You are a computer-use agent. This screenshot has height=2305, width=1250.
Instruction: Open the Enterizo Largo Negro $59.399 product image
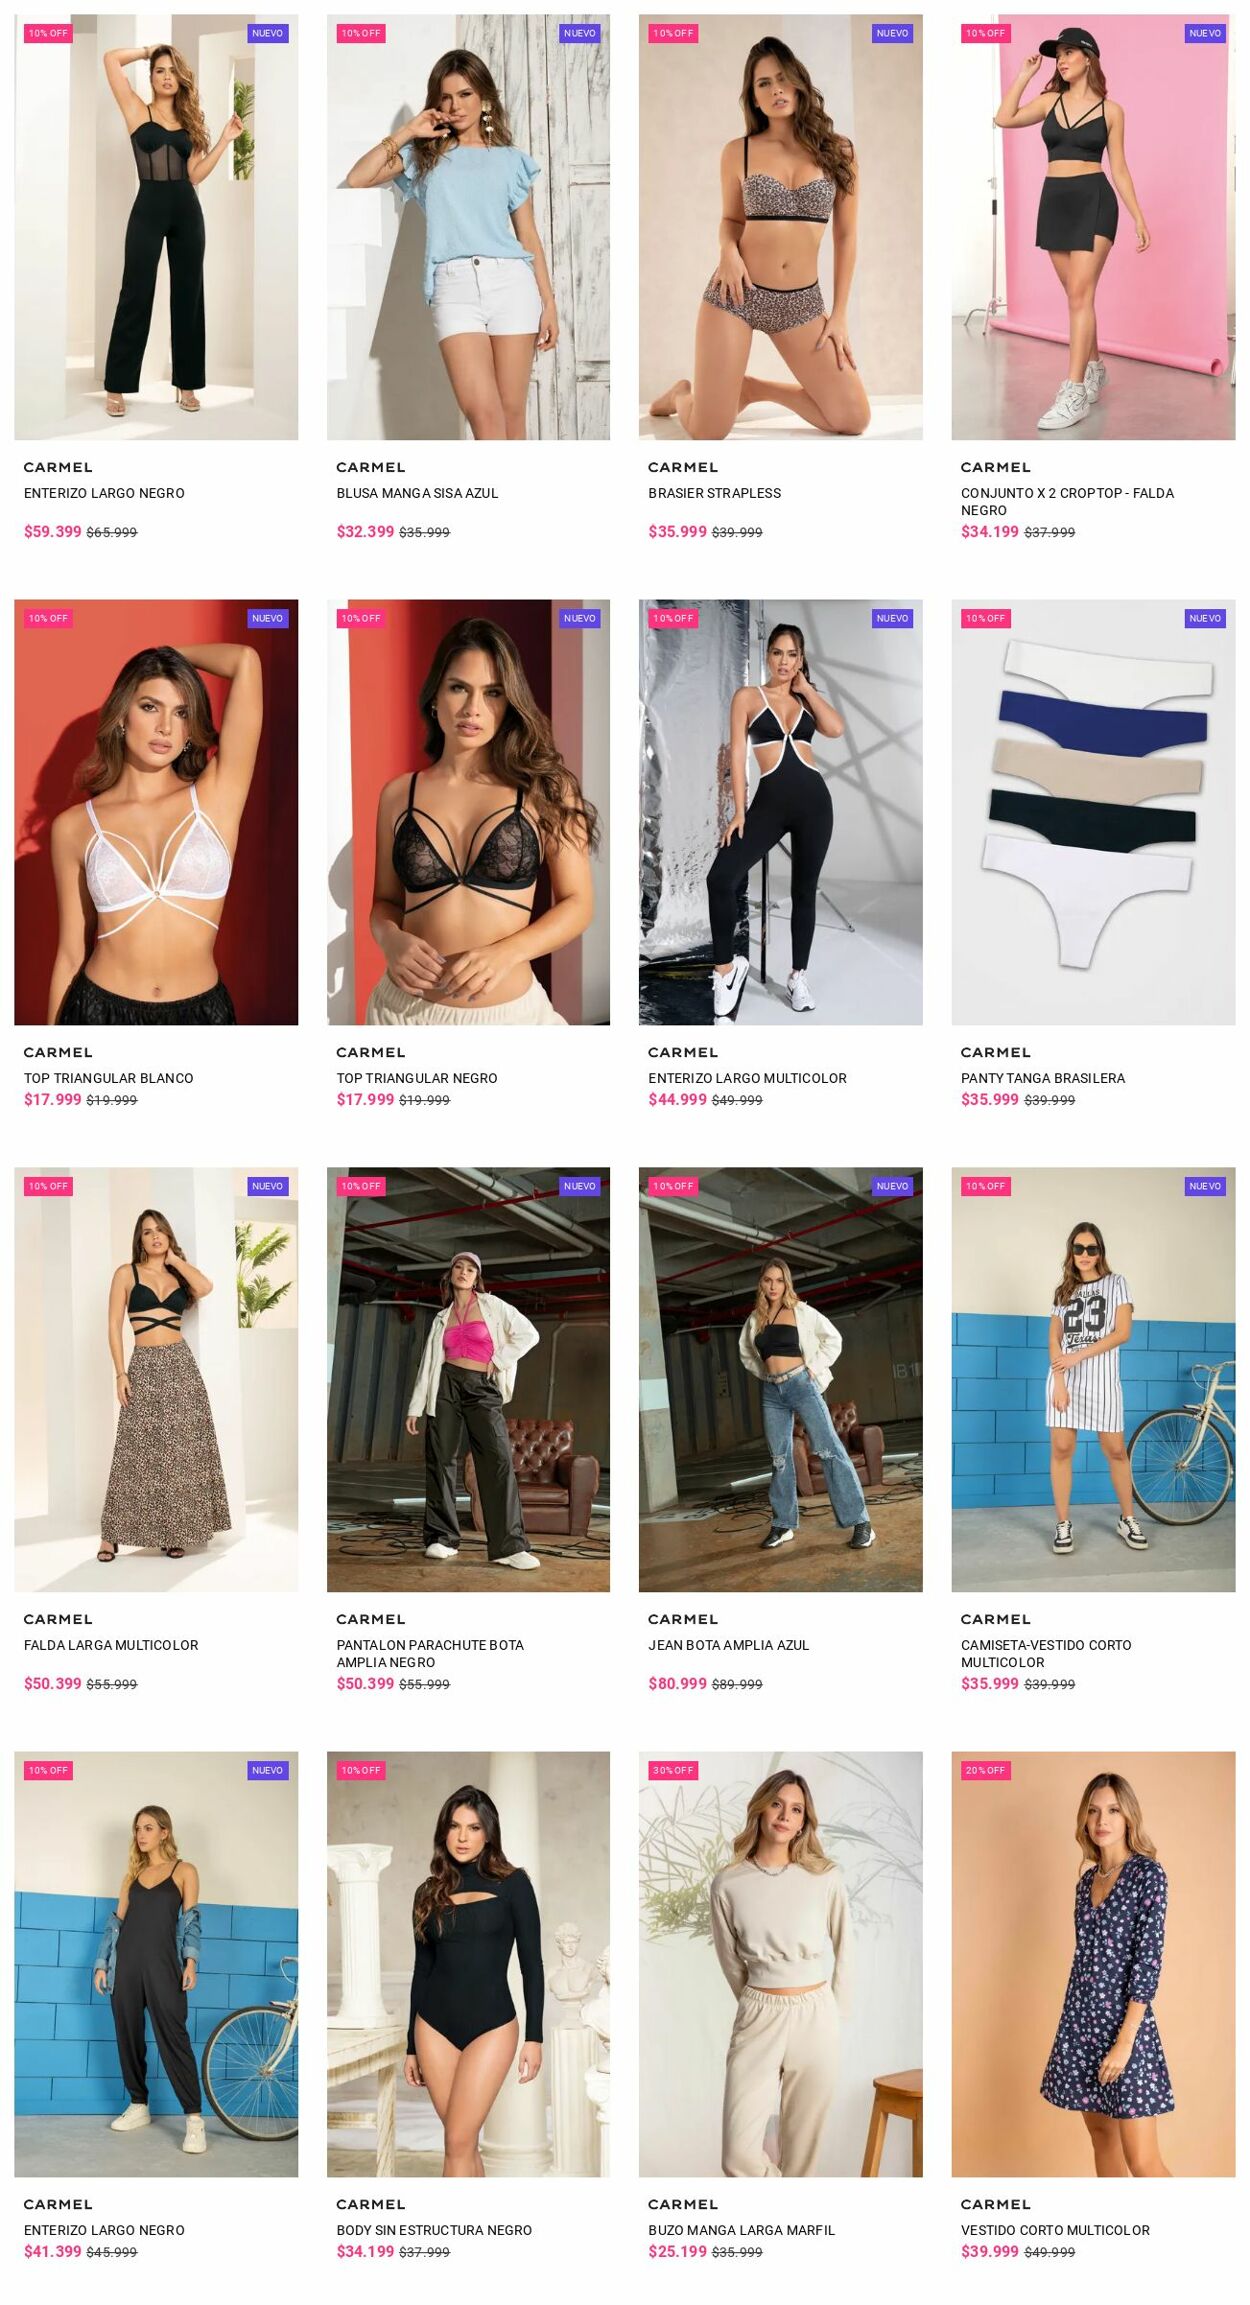pos(156,227)
